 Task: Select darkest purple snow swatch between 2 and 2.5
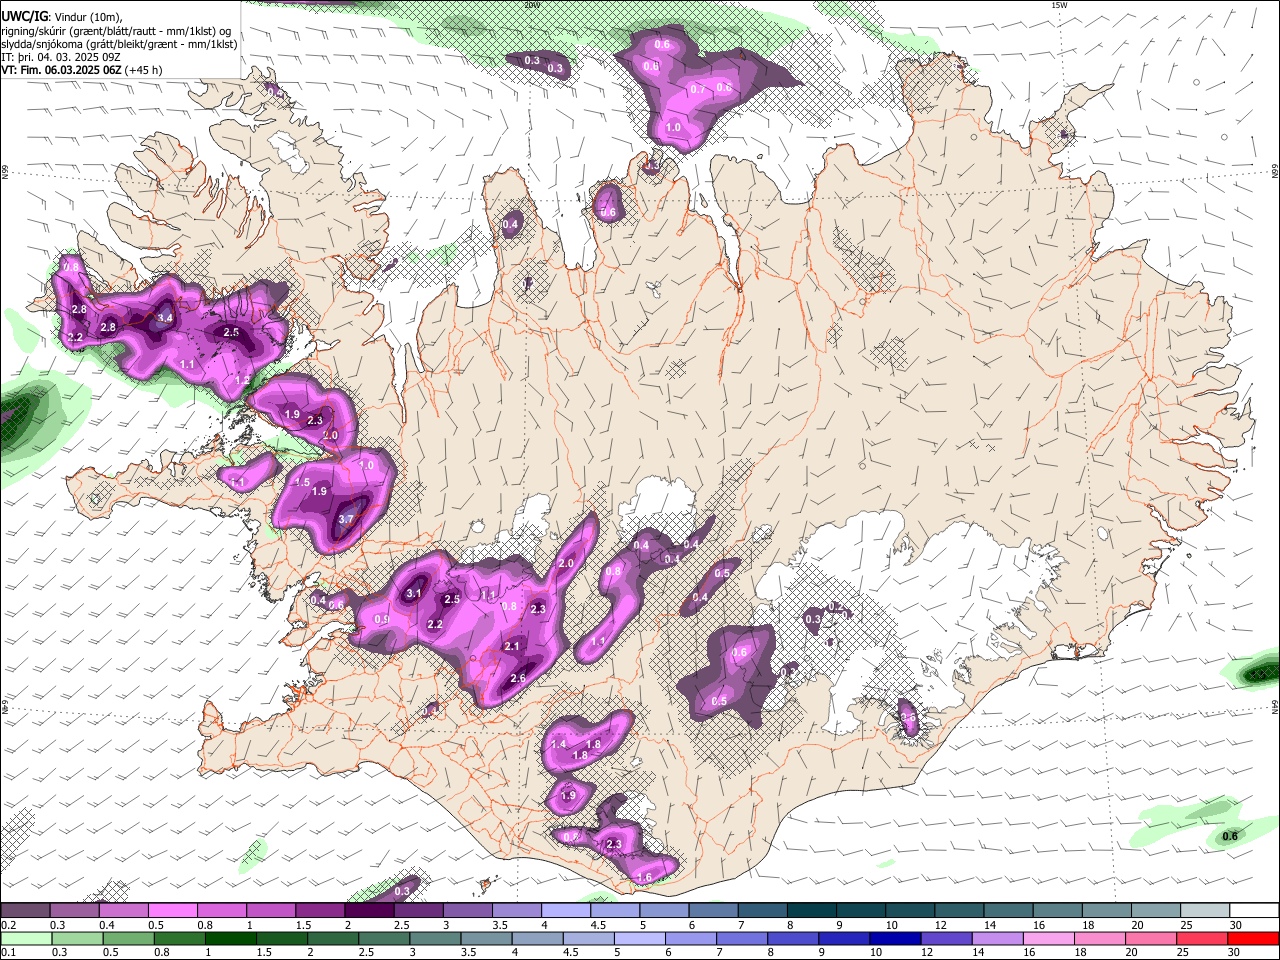coord(368,910)
